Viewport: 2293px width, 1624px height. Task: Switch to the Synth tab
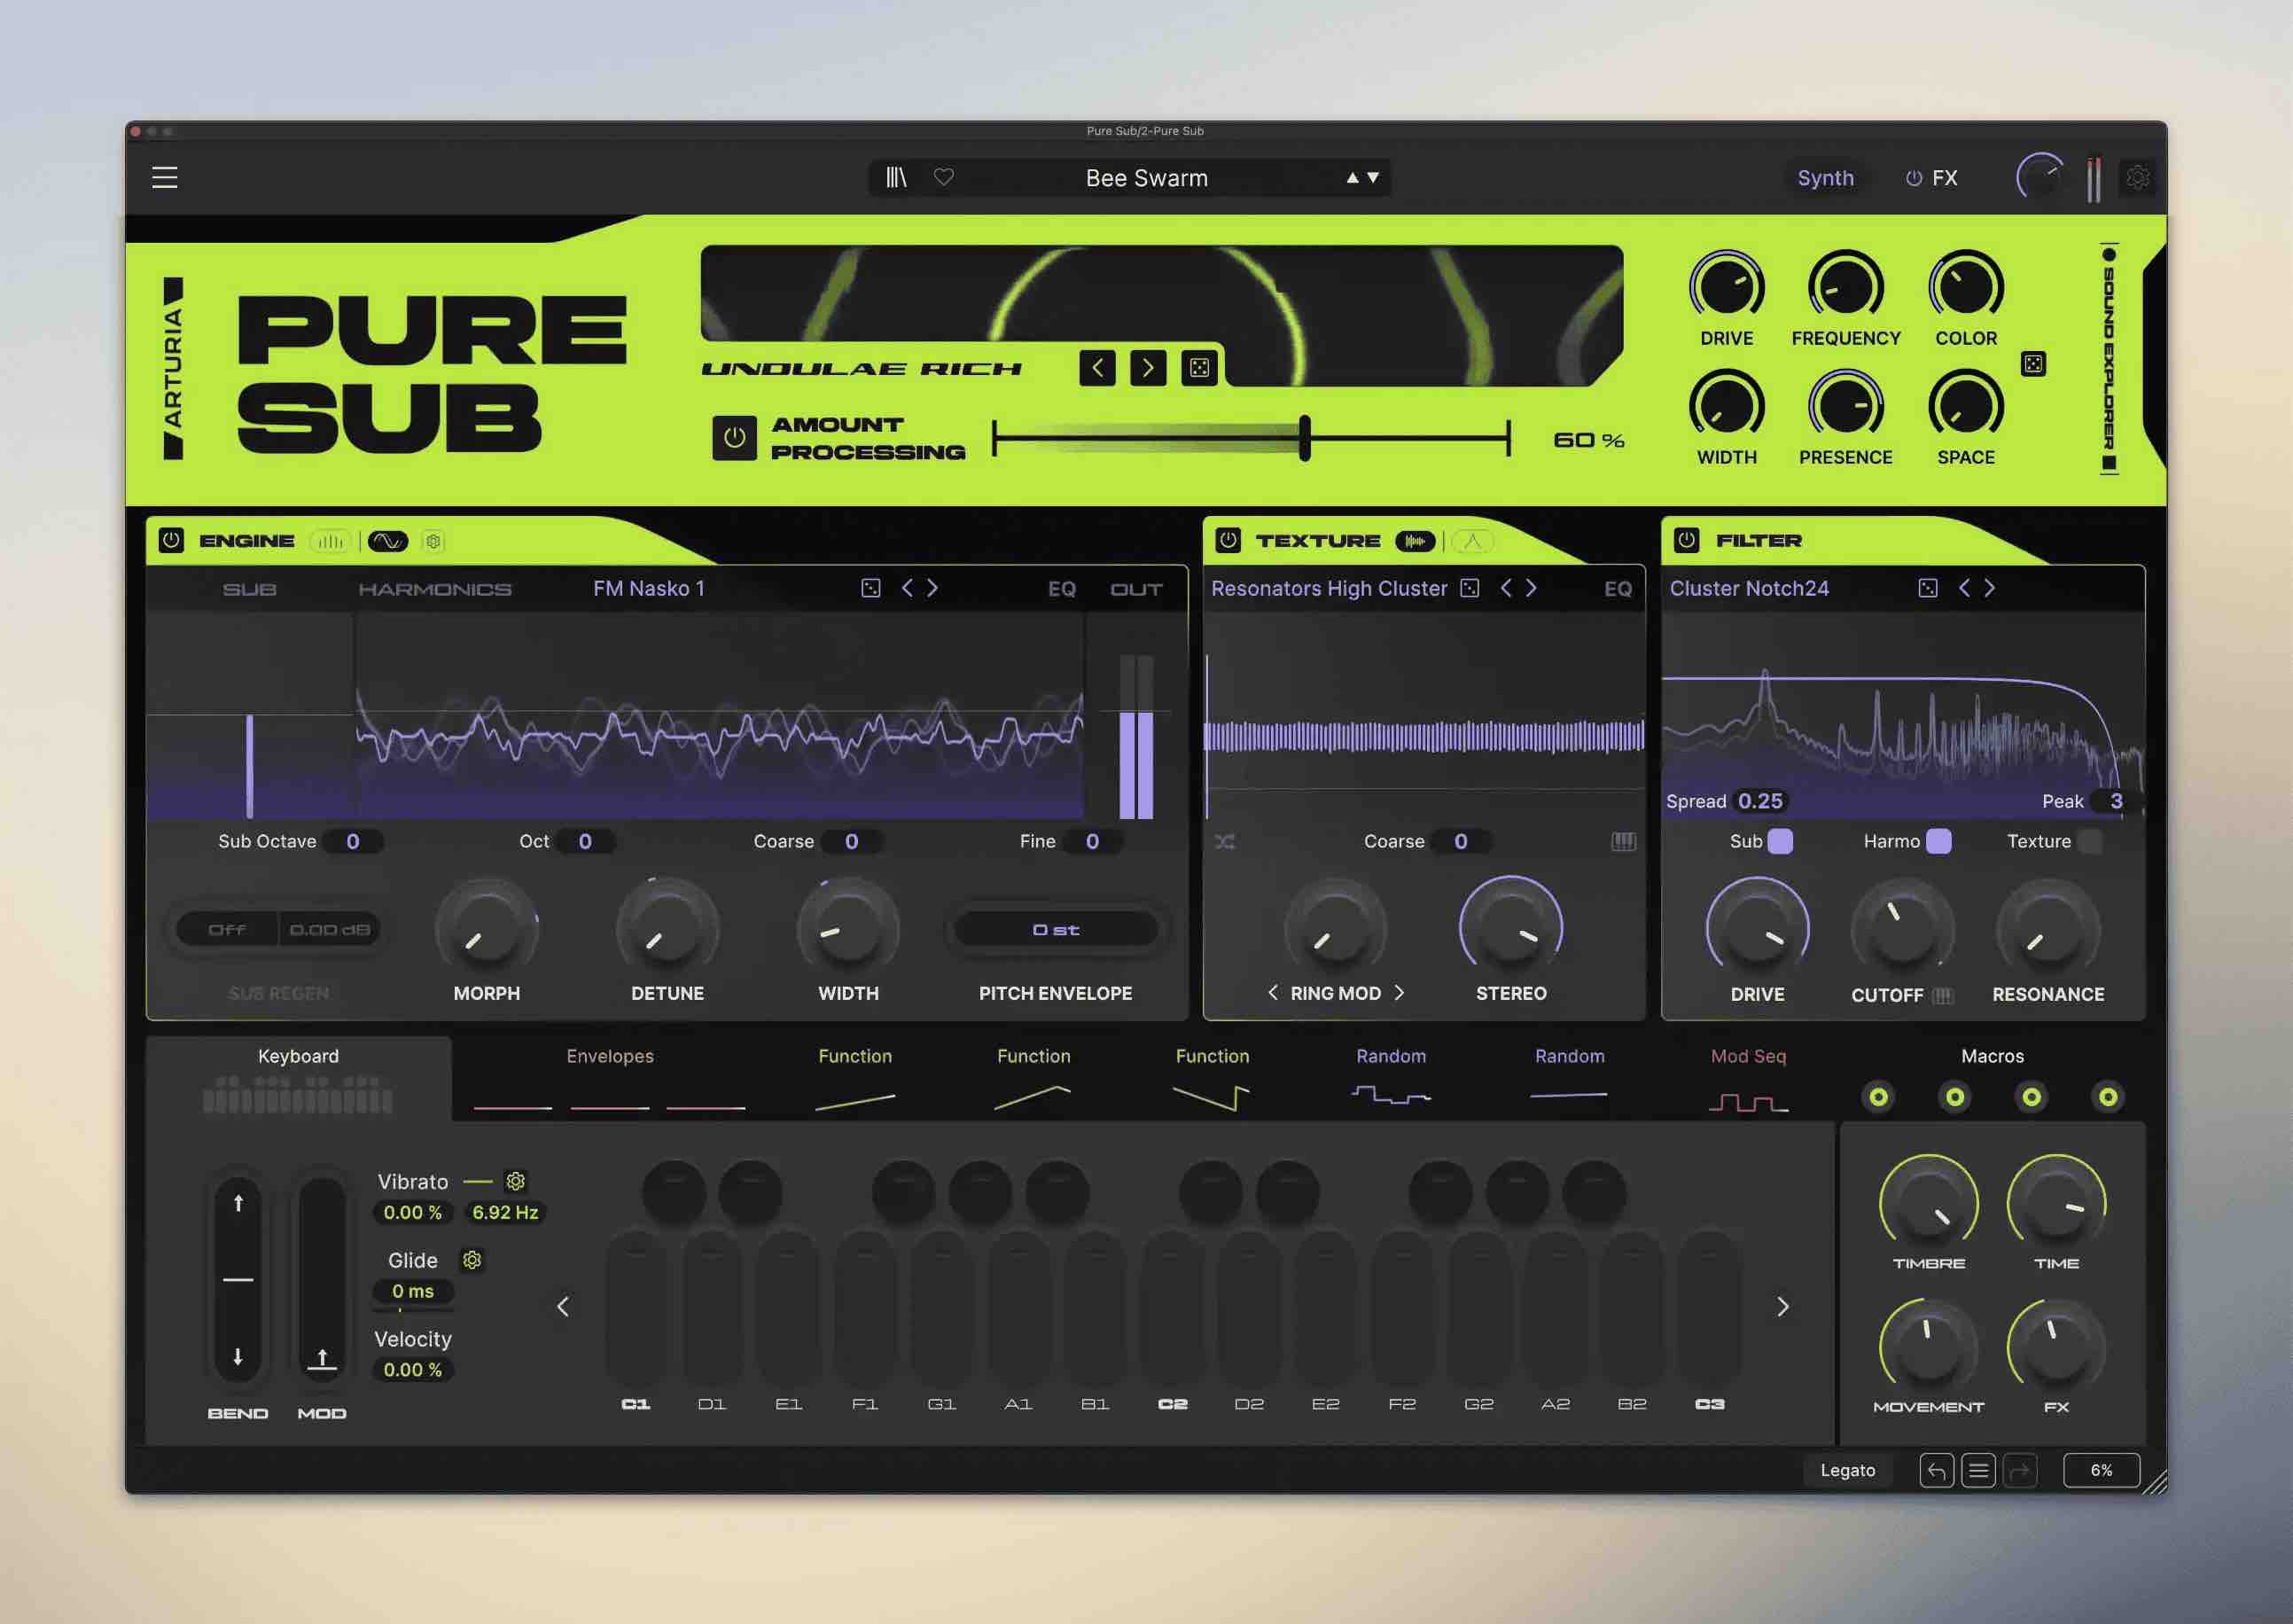[1826, 178]
